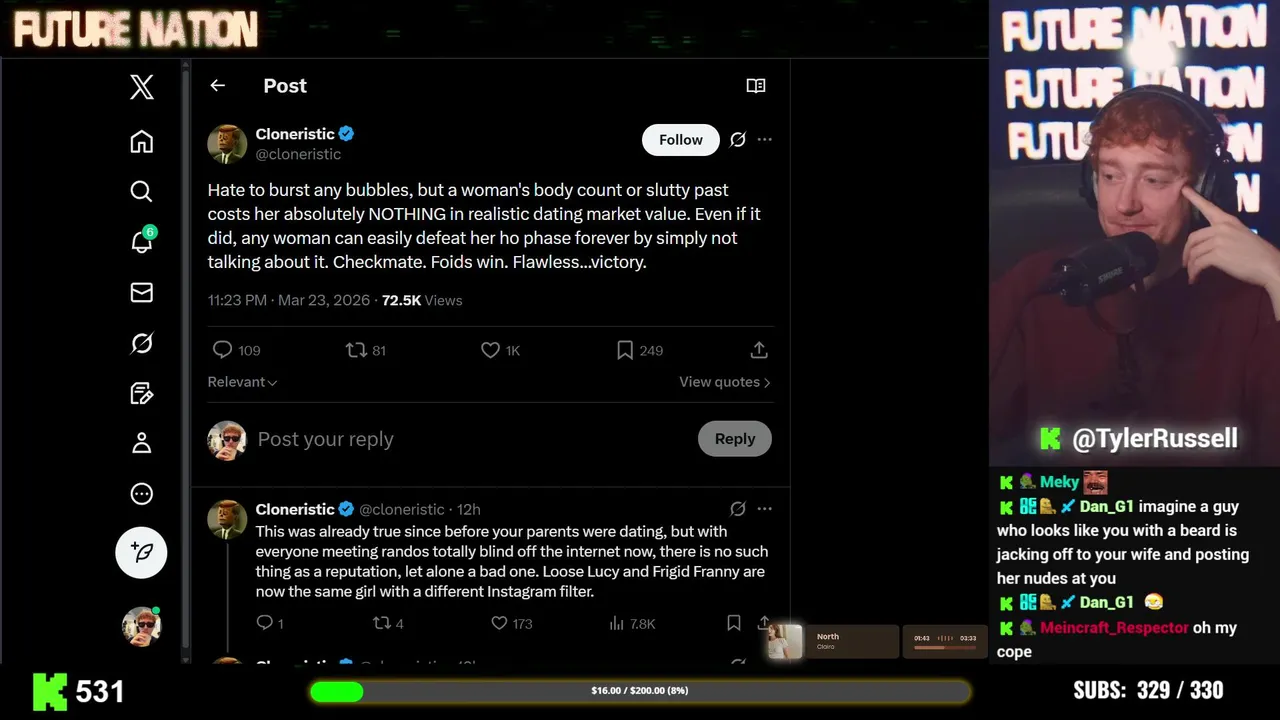Open reader view book icon
Image resolution: width=1280 pixels, height=720 pixels.
(756, 86)
